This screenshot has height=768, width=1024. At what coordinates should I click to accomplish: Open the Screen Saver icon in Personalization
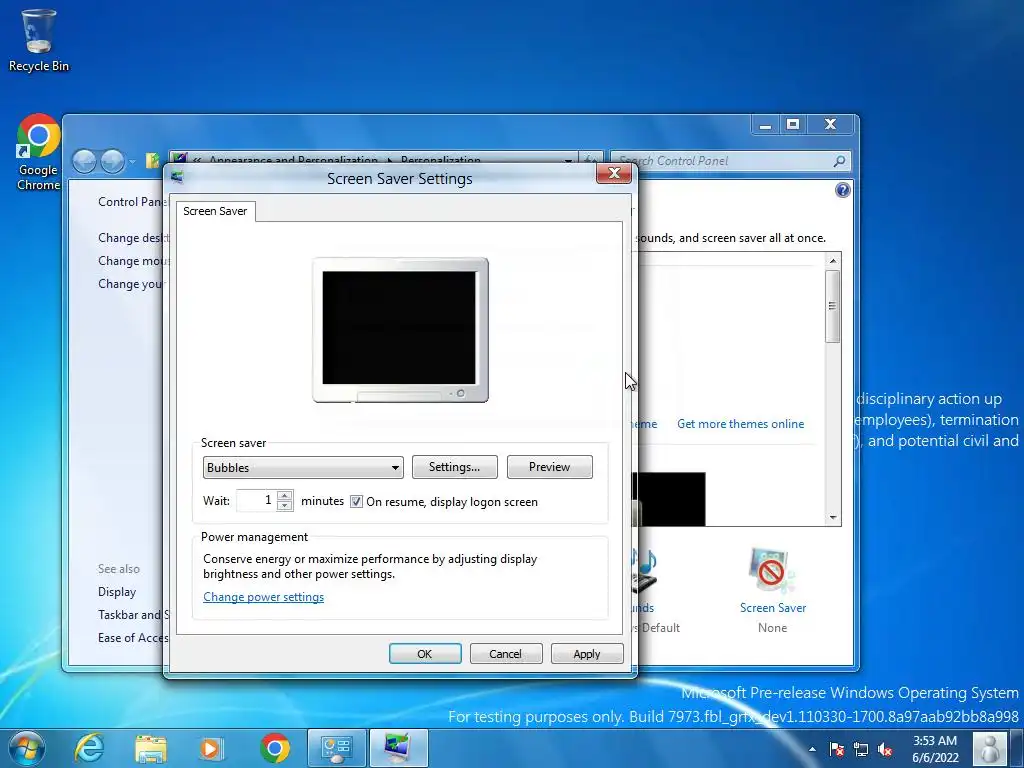(x=773, y=590)
